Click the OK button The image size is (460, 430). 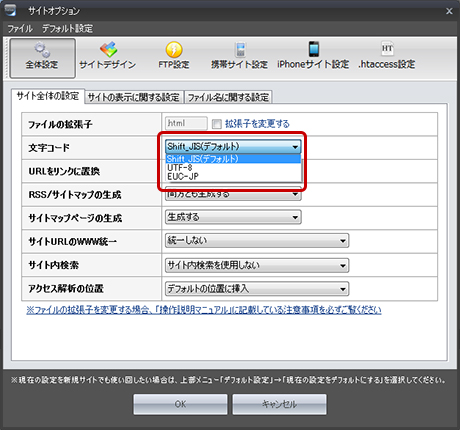click(180, 404)
